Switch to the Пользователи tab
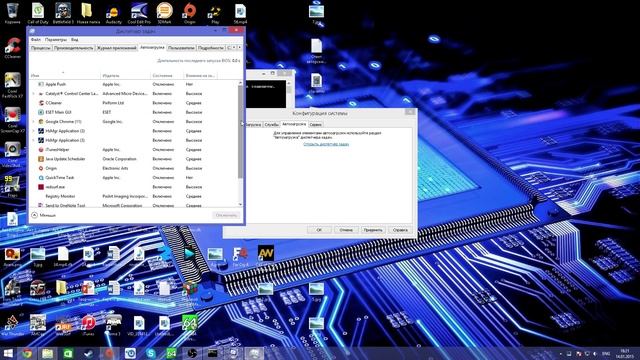Image resolution: width=640 pixels, height=360 pixels. [x=181, y=48]
